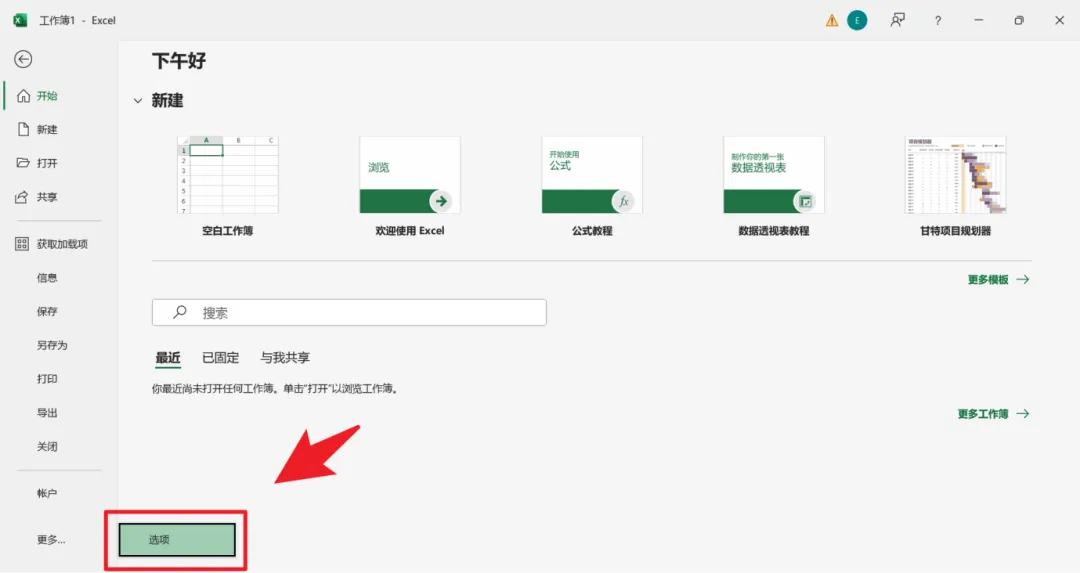Screen dimensions: 1080x573
Task: Restore down the Excel window
Action: point(1019,21)
